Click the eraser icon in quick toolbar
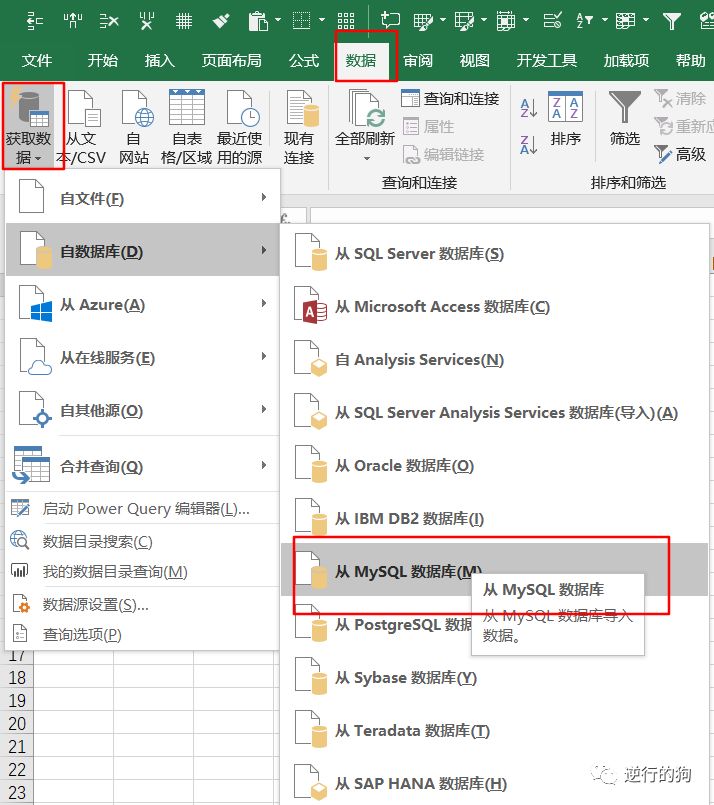 click(x=221, y=21)
